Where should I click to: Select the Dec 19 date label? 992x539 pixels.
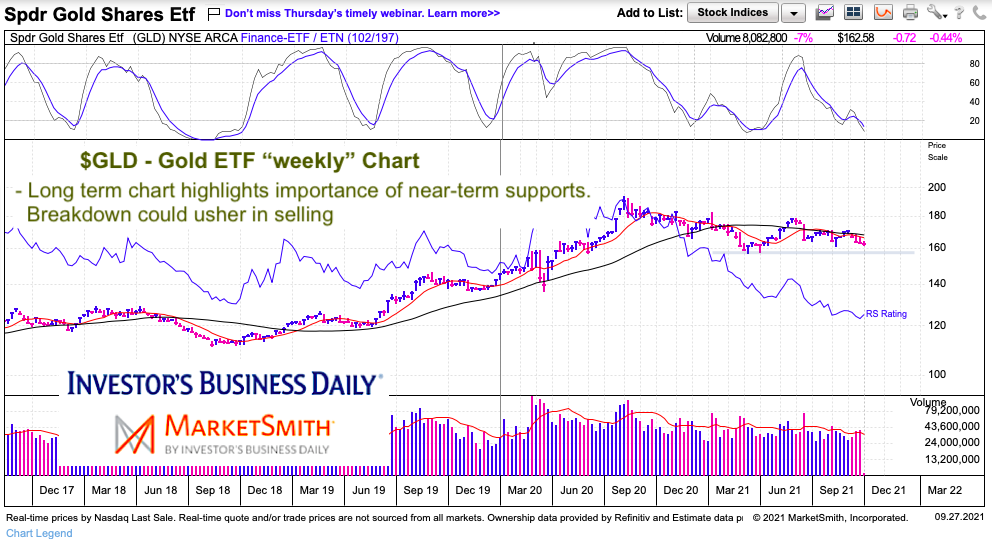[473, 490]
